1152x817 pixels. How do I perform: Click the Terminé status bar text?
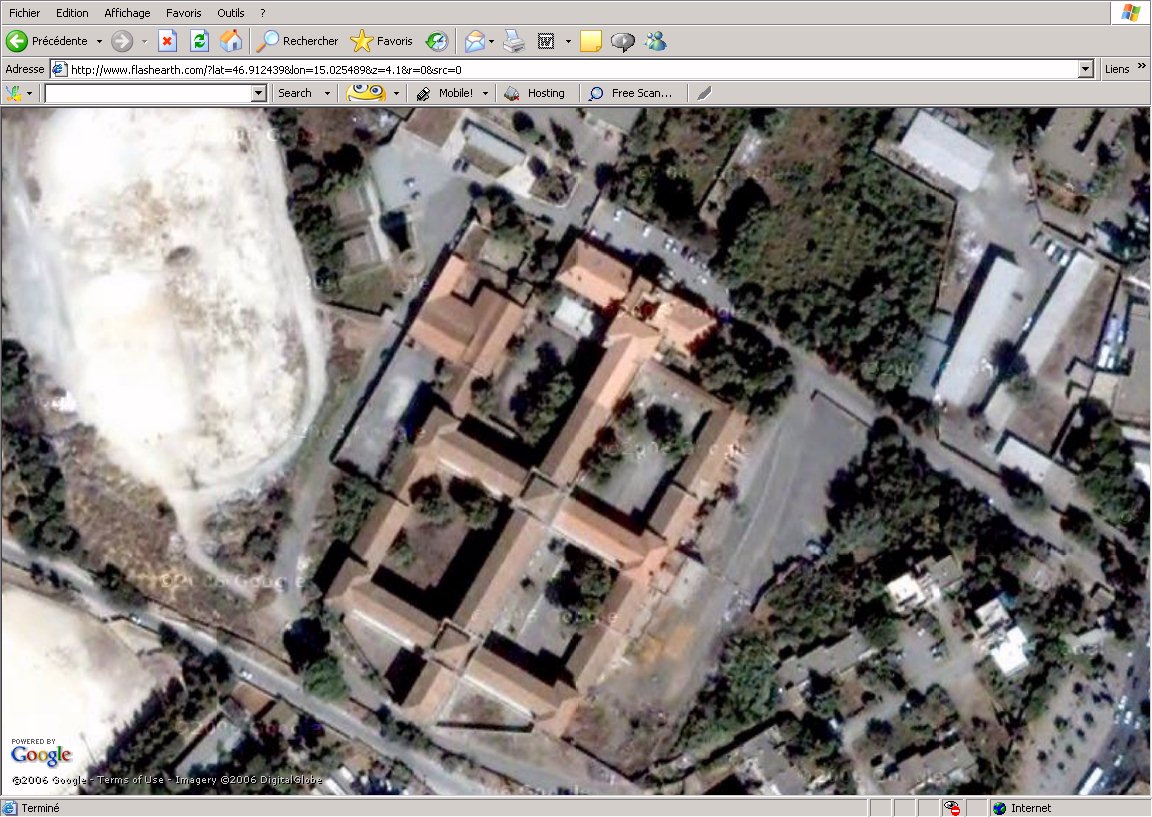click(x=40, y=808)
